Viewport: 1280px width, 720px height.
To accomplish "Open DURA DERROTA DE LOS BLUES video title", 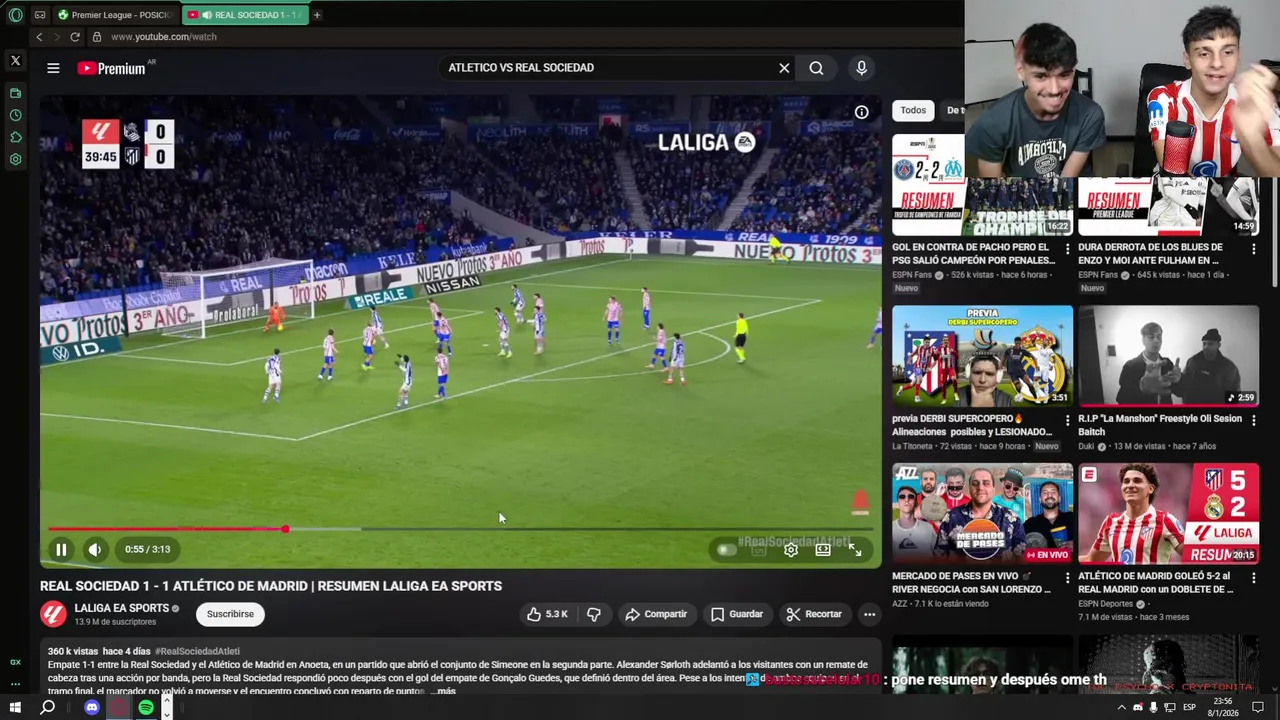I will pos(1152,254).
